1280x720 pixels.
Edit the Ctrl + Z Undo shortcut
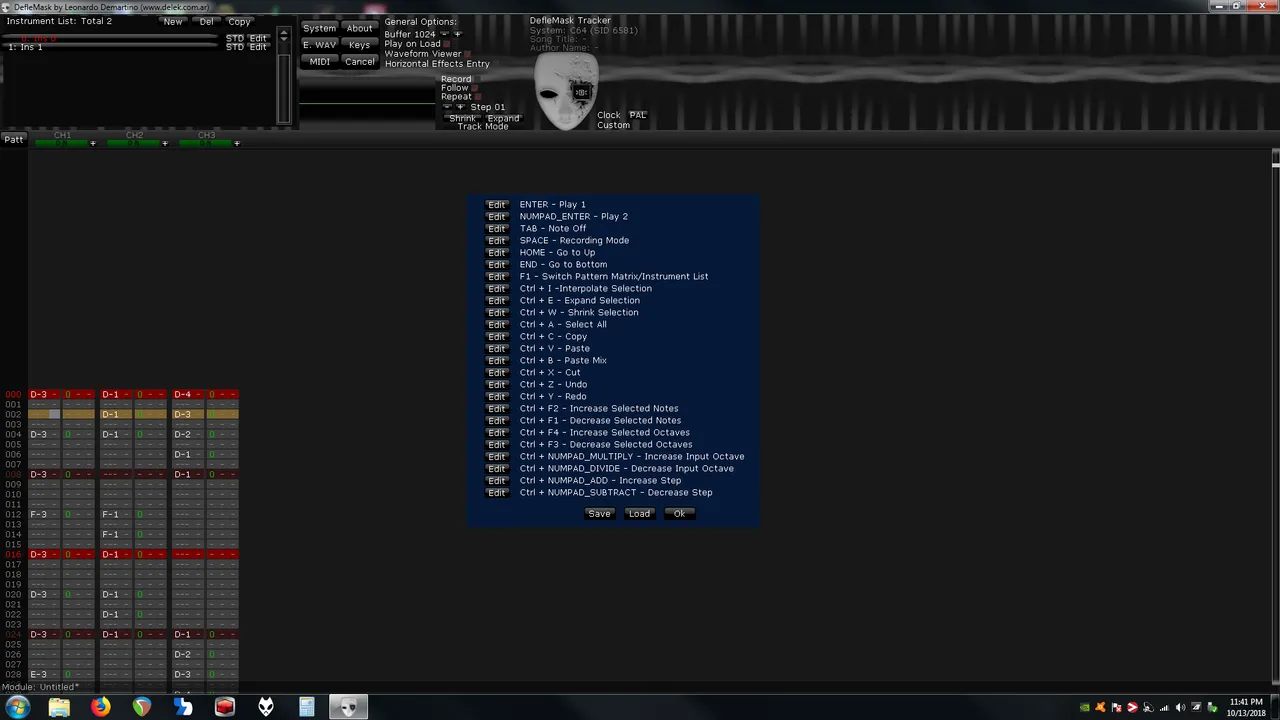[497, 385]
